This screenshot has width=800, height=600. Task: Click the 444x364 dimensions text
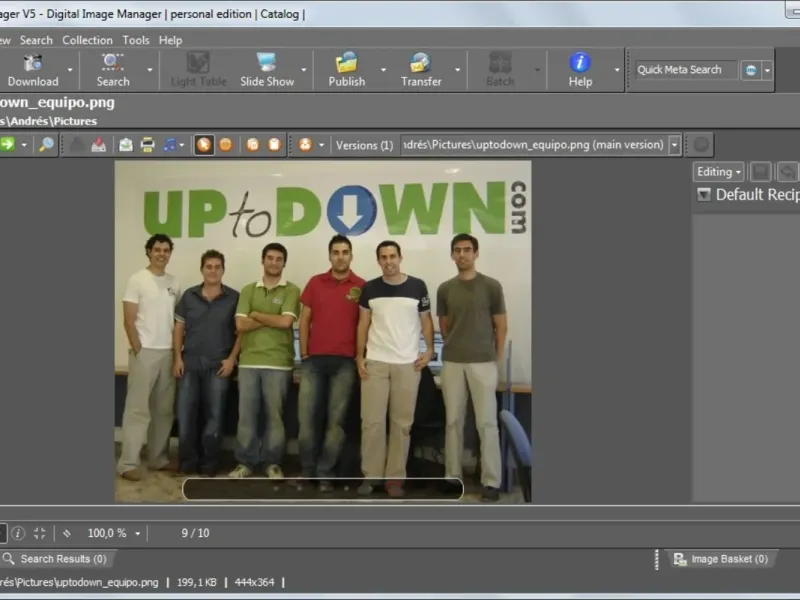pyautogui.click(x=255, y=582)
